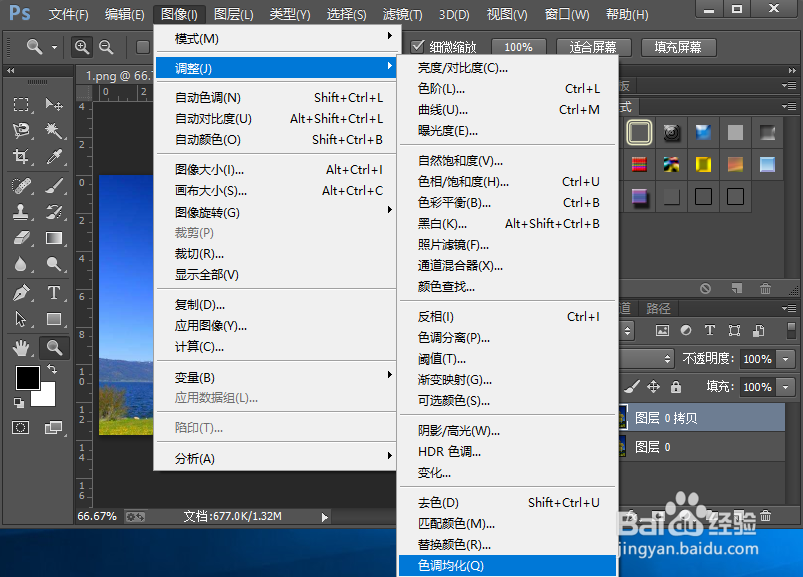Click the 适合屏幕 button
803x577 pixels.
pyautogui.click(x=595, y=46)
